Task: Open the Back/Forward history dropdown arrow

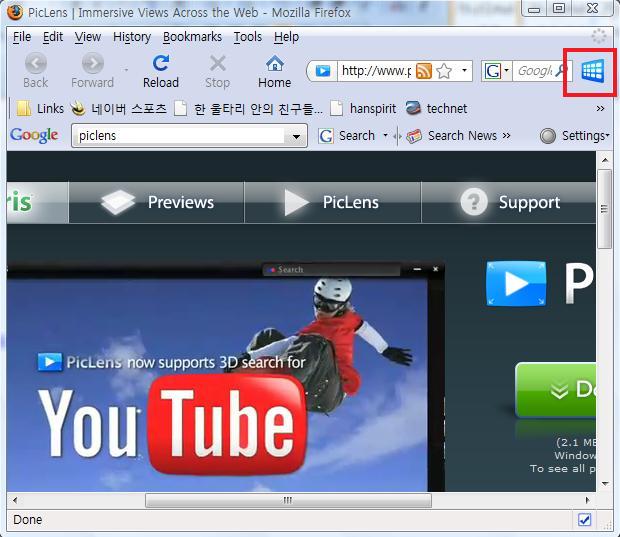Action: tap(127, 70)
